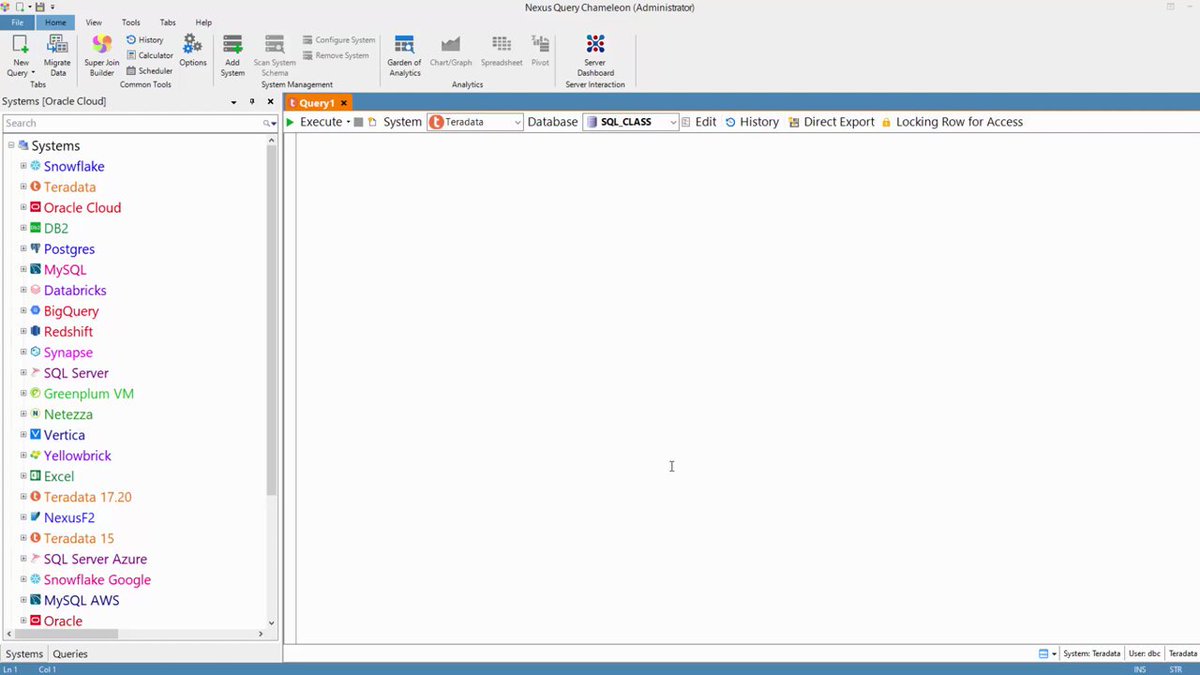Click Add System icon

pos(233,44)
